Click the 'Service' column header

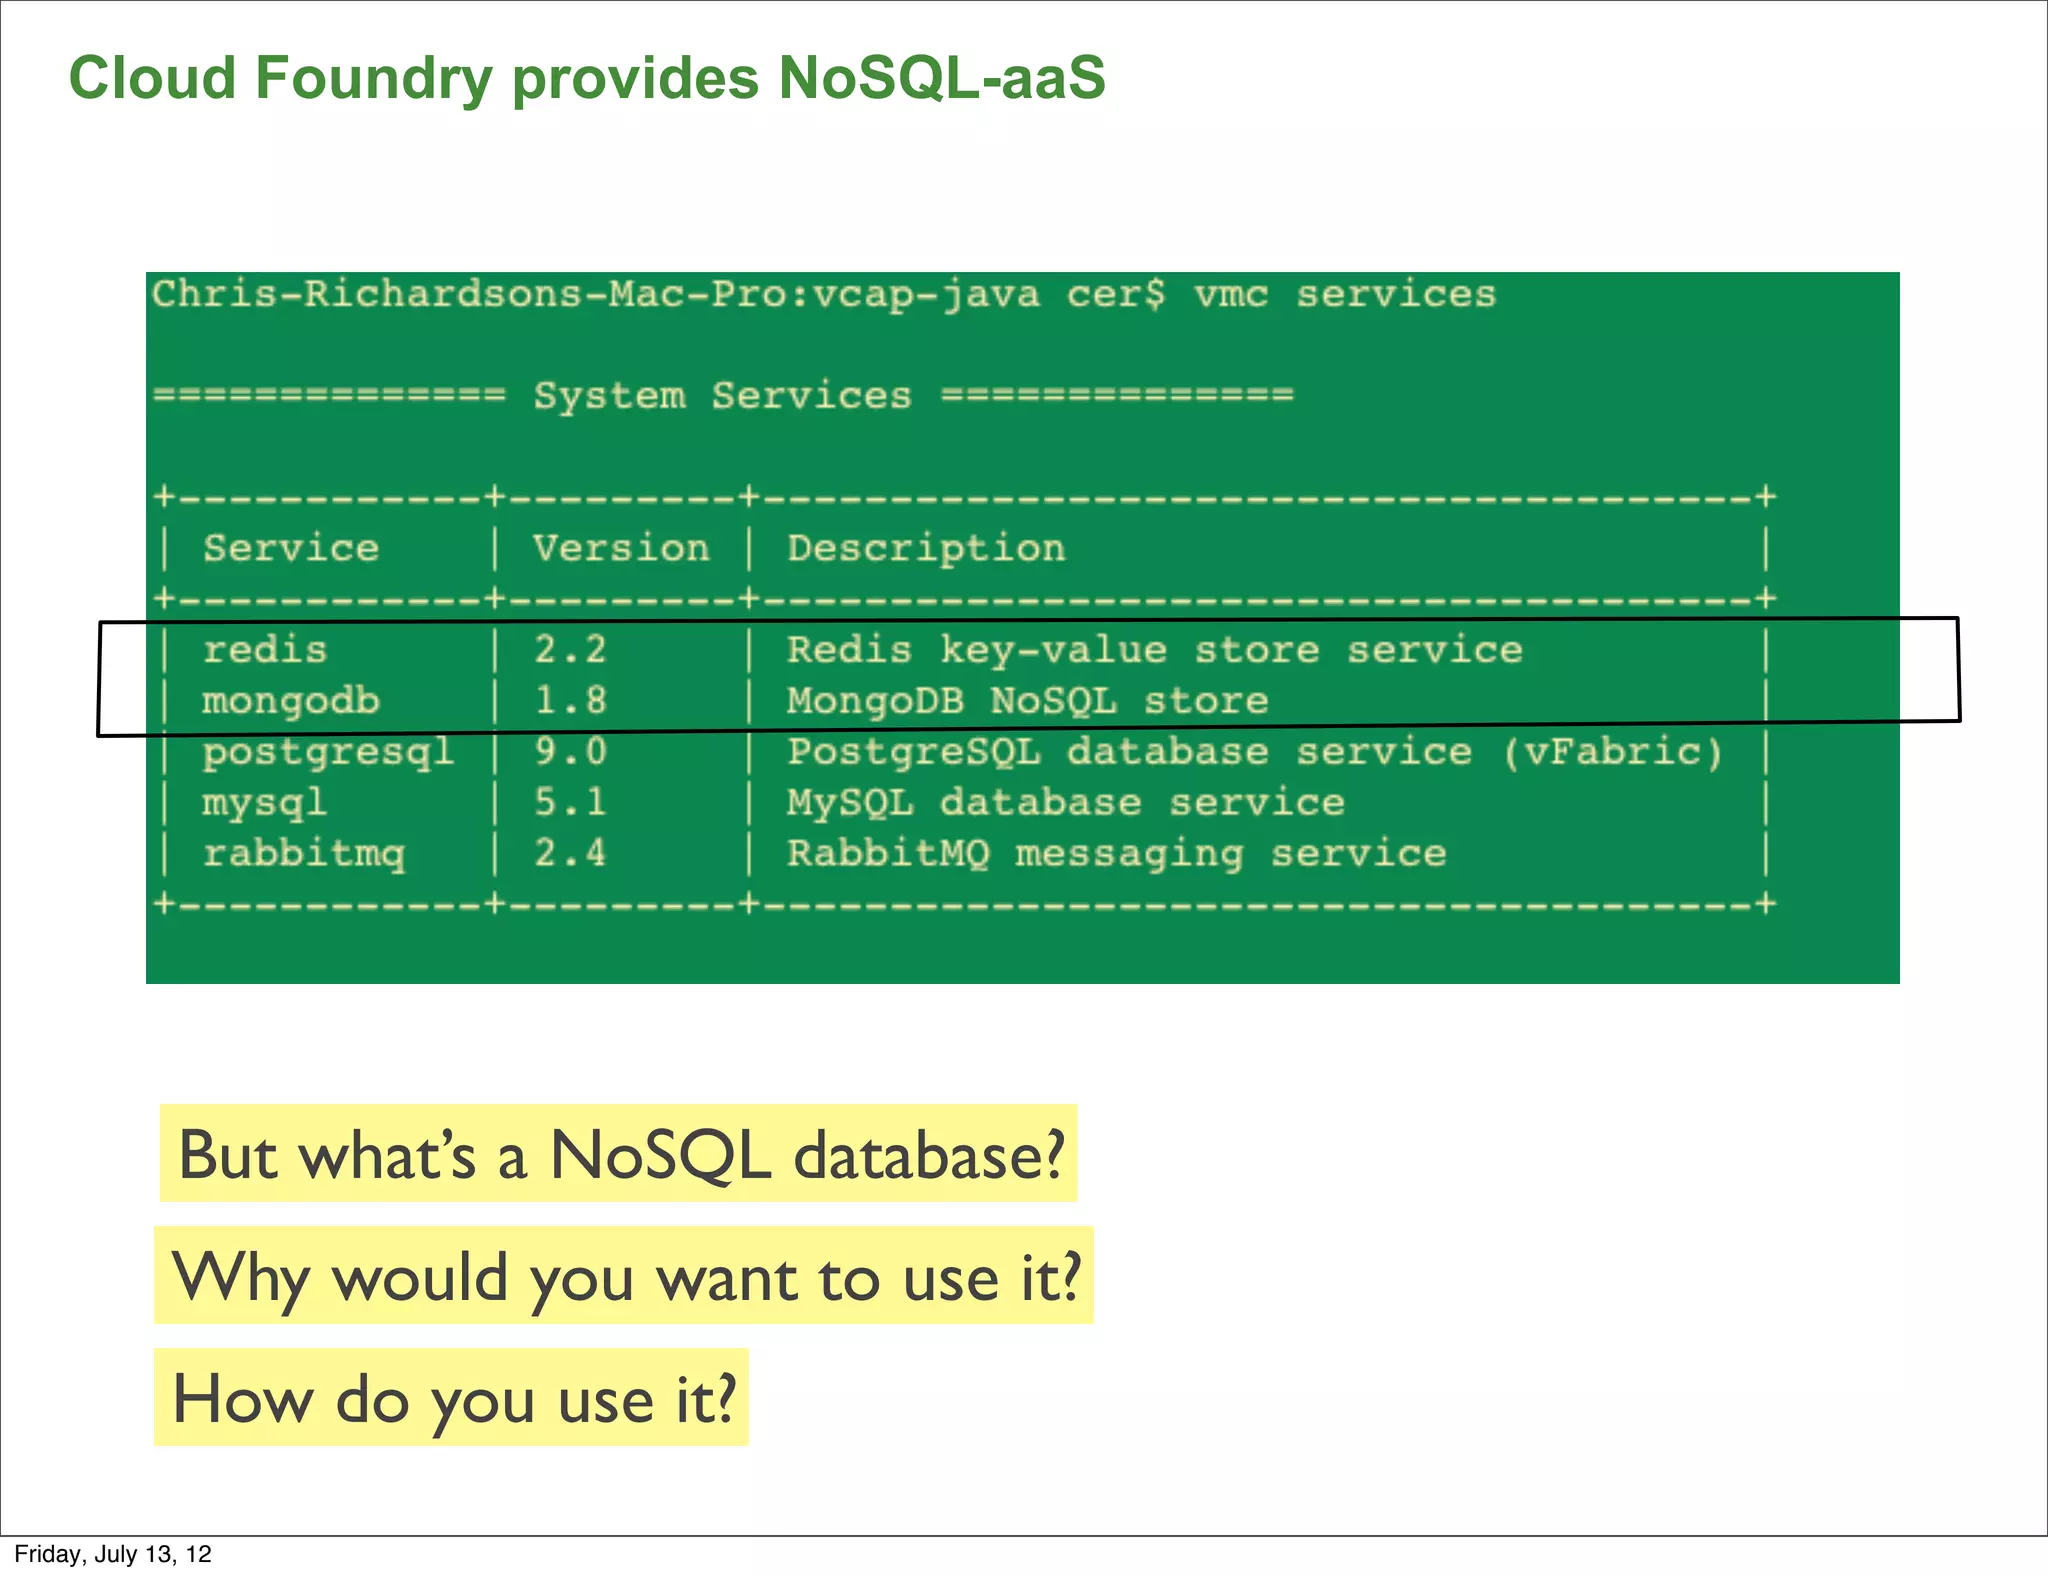pos(291,548)
